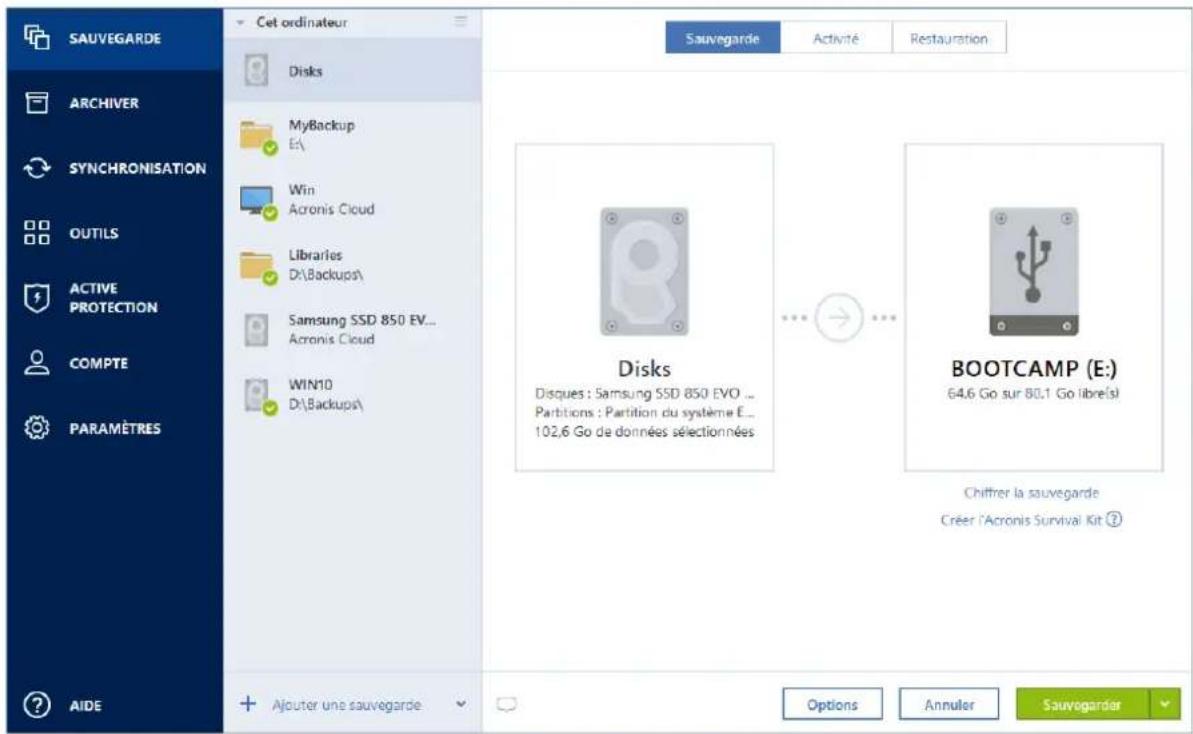The height and width of the screenshot is (734, 1193).
Task: Click the 64,6 Go sur 80,1 Go libre(s) text
Action: click(x=1033, y=393)
